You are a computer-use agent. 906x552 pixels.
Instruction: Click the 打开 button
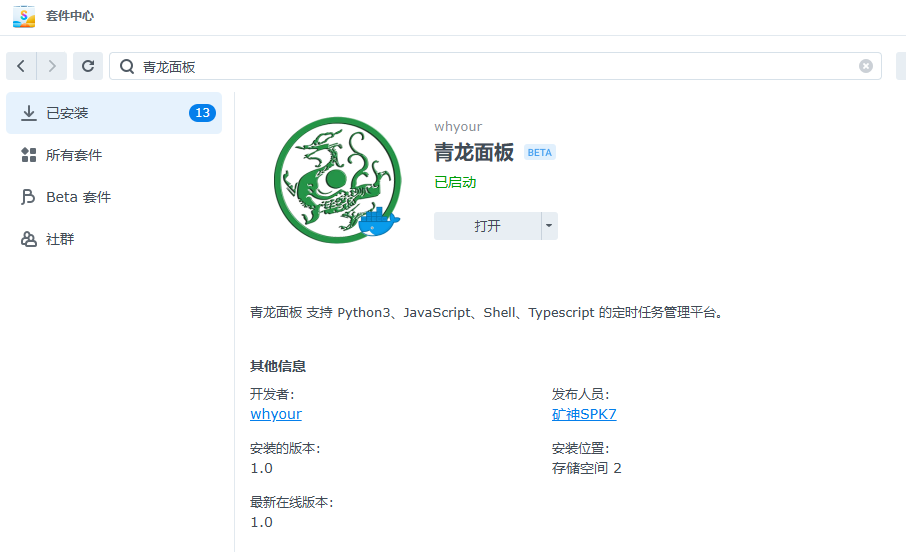pos(487,226)
